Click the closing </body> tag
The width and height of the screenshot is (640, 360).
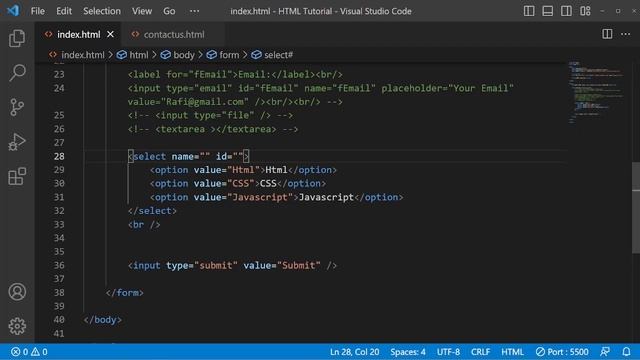click(102, 320)
